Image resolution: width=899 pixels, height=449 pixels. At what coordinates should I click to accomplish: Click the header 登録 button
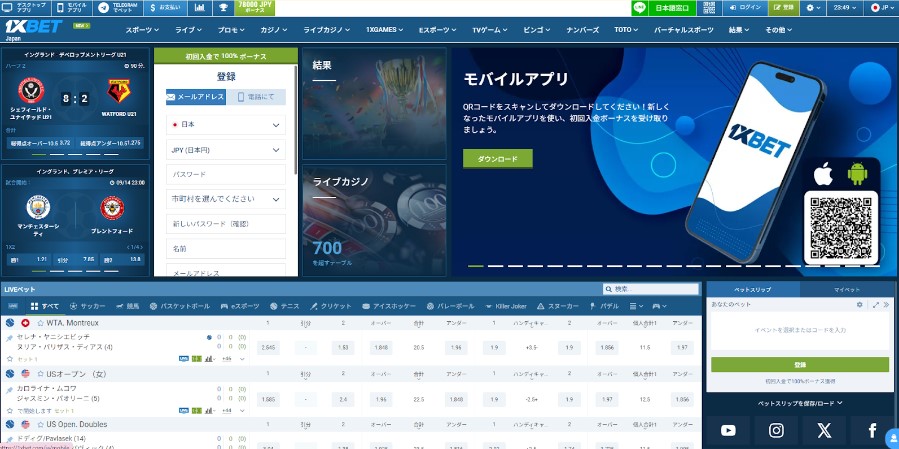click(783, 8)
